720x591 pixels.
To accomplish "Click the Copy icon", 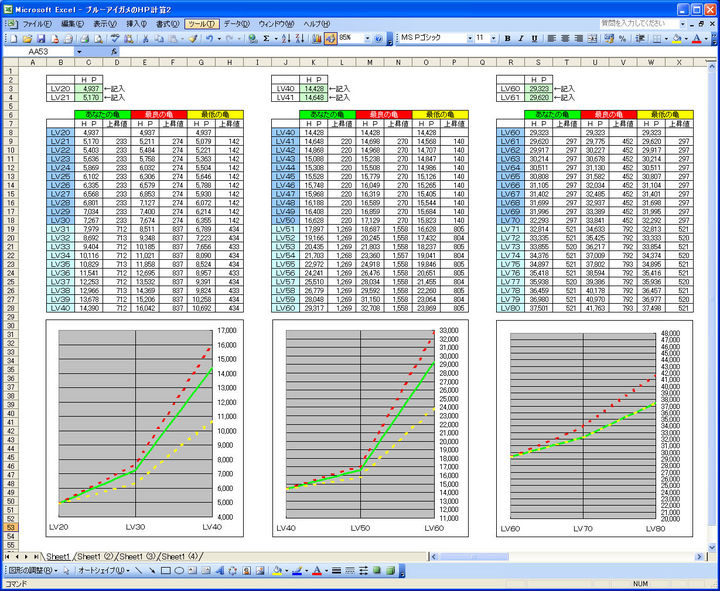I will pyautogui.click(x=159, y=39).
